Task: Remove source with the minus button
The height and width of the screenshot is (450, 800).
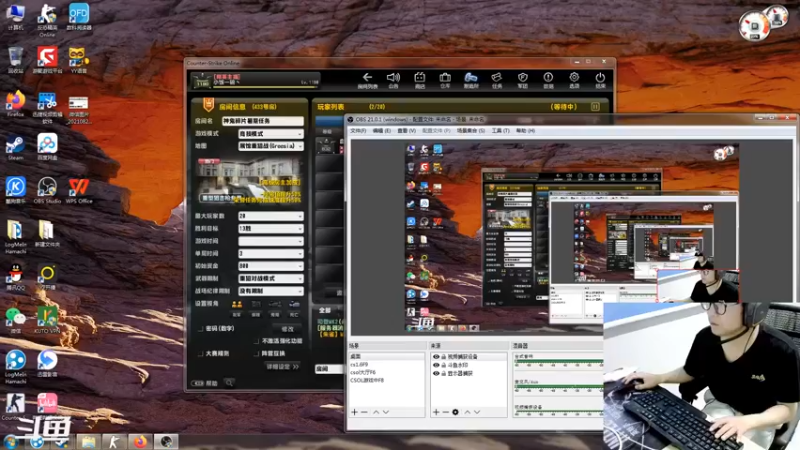Action: pyautogui.click(x=445, y=412)
